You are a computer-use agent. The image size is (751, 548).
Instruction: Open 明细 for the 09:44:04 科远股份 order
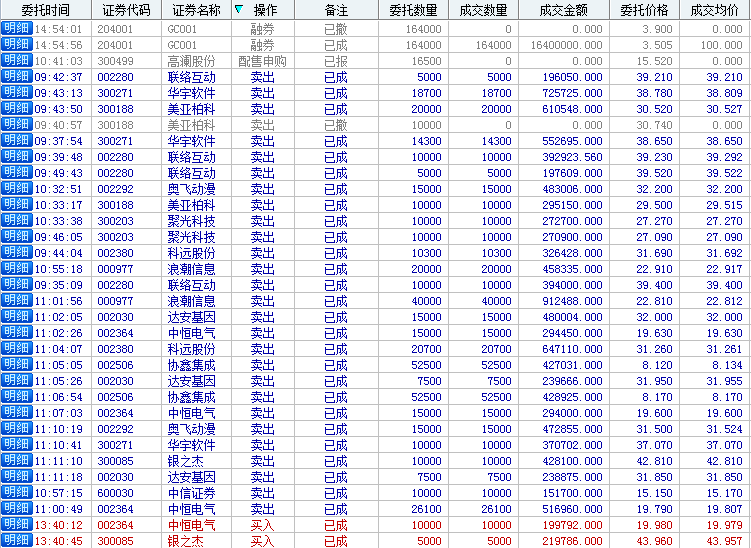click(x=17, y=253)
